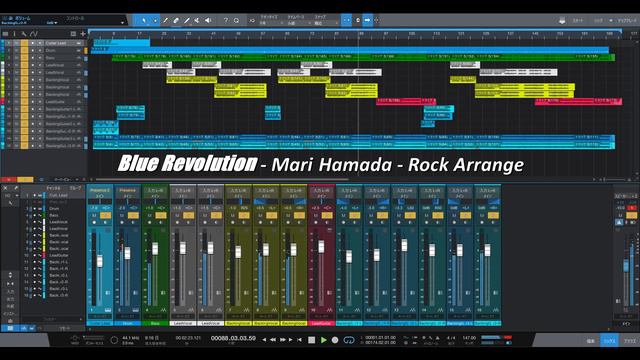Select the Line draw tool
640x360 pixels.
click(x=187, y=20)
